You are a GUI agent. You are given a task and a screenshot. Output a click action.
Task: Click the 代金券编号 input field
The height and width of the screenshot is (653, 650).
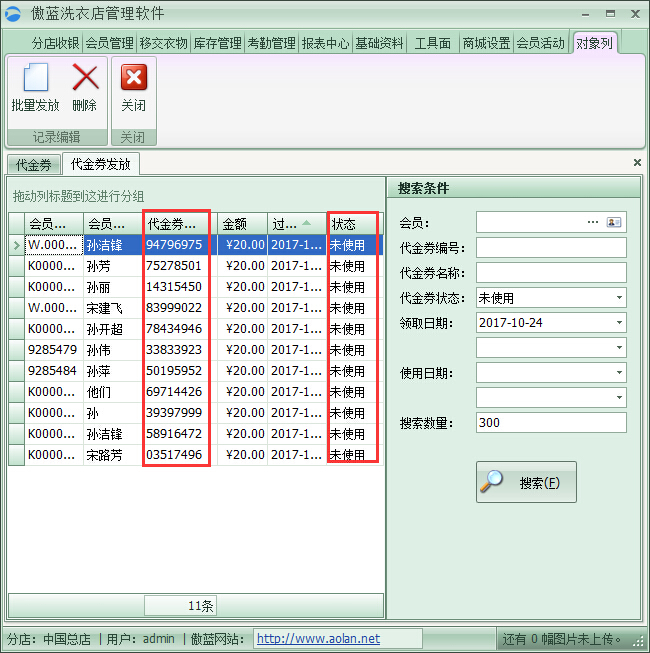pos(551,248)
